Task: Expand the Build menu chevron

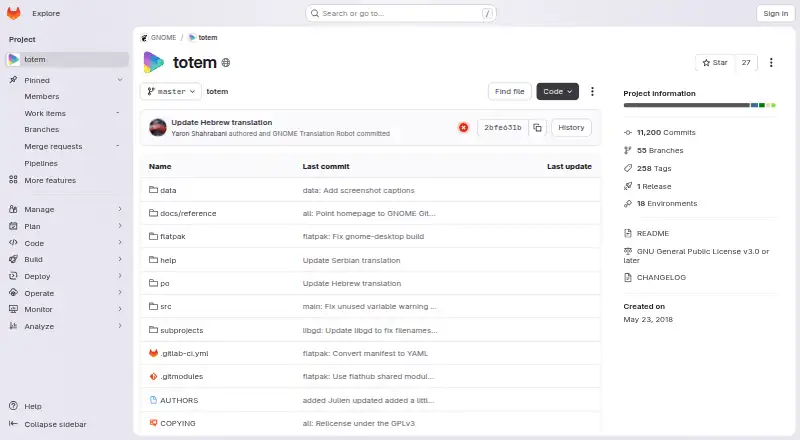Action: [120, 259]
